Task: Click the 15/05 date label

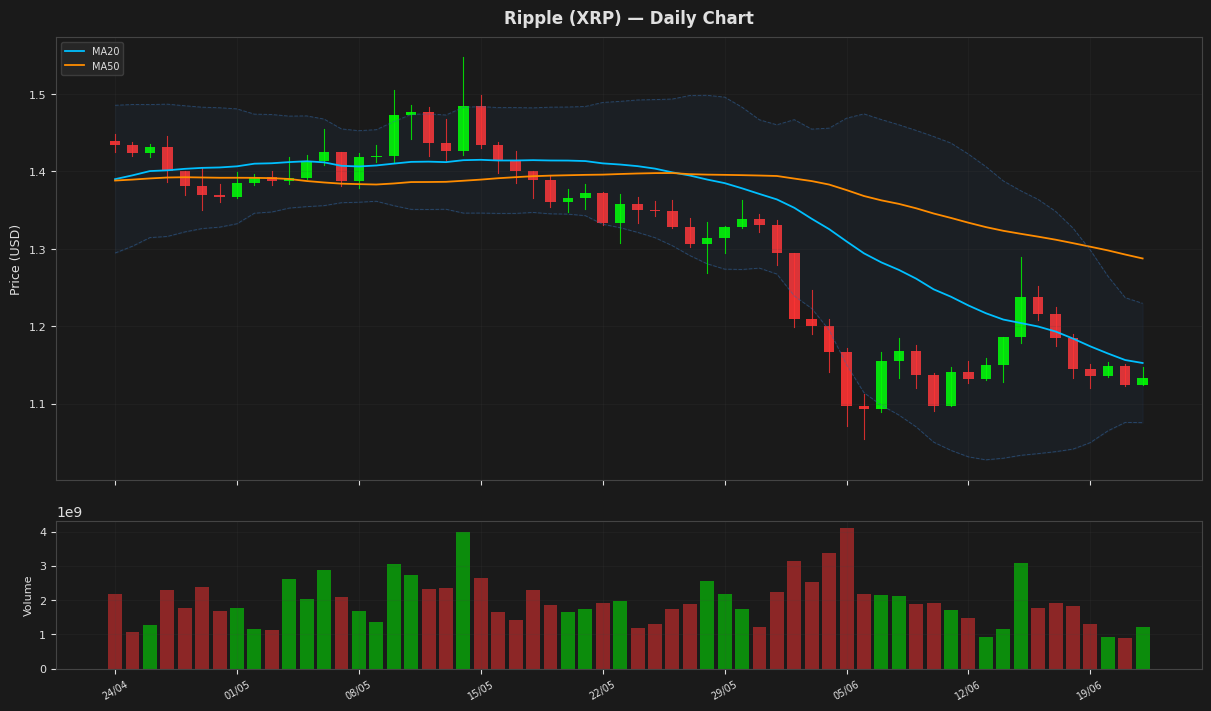Action: 481,690
